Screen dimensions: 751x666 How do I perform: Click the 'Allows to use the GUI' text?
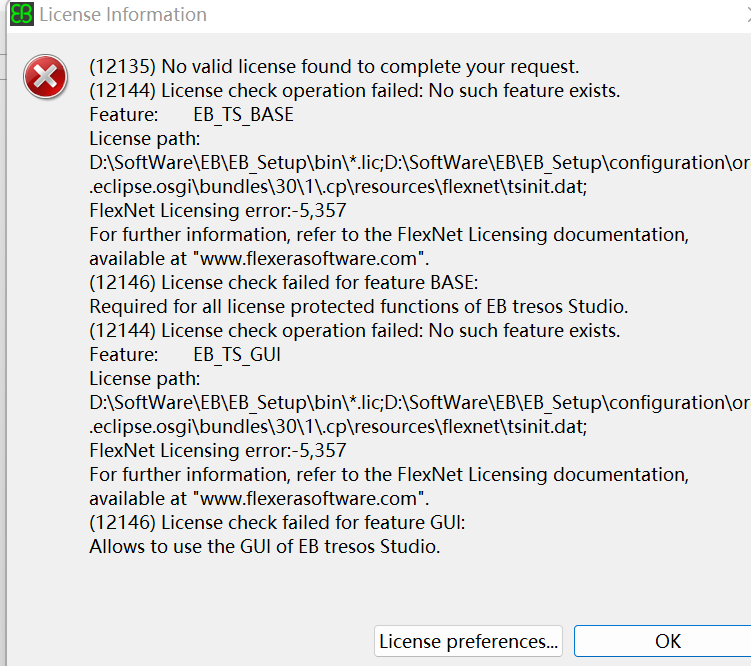pos(264,546)
